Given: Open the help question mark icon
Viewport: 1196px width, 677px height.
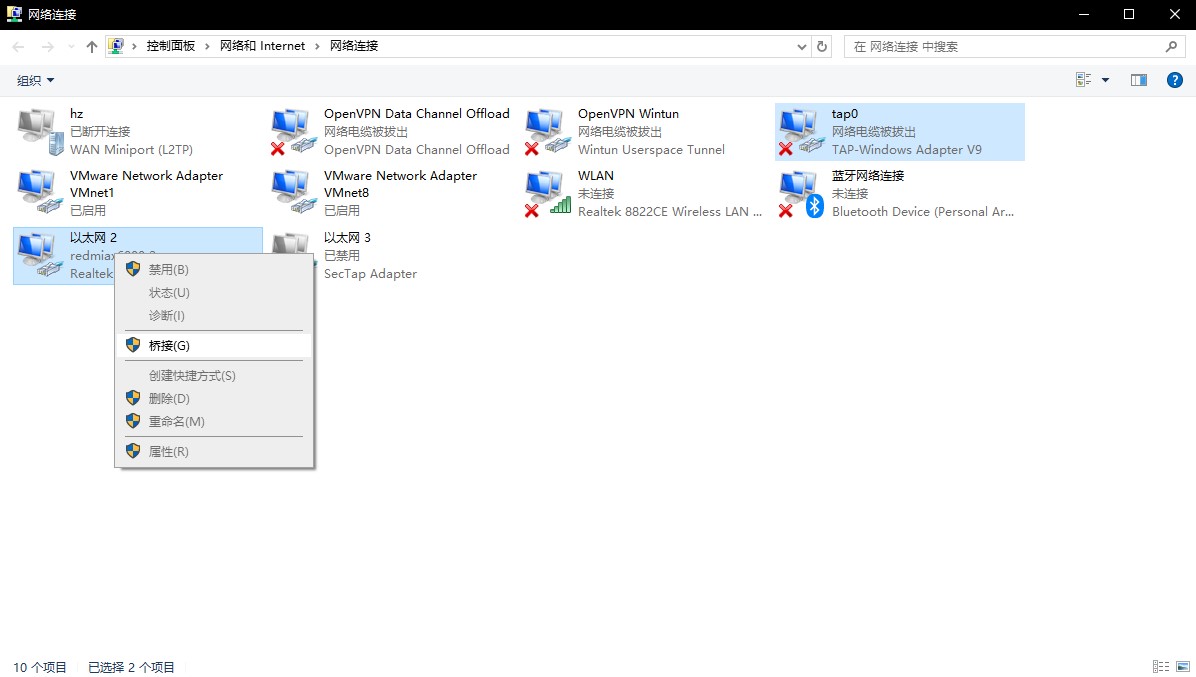Looking at the screenshot, I should click(1175, 80).
